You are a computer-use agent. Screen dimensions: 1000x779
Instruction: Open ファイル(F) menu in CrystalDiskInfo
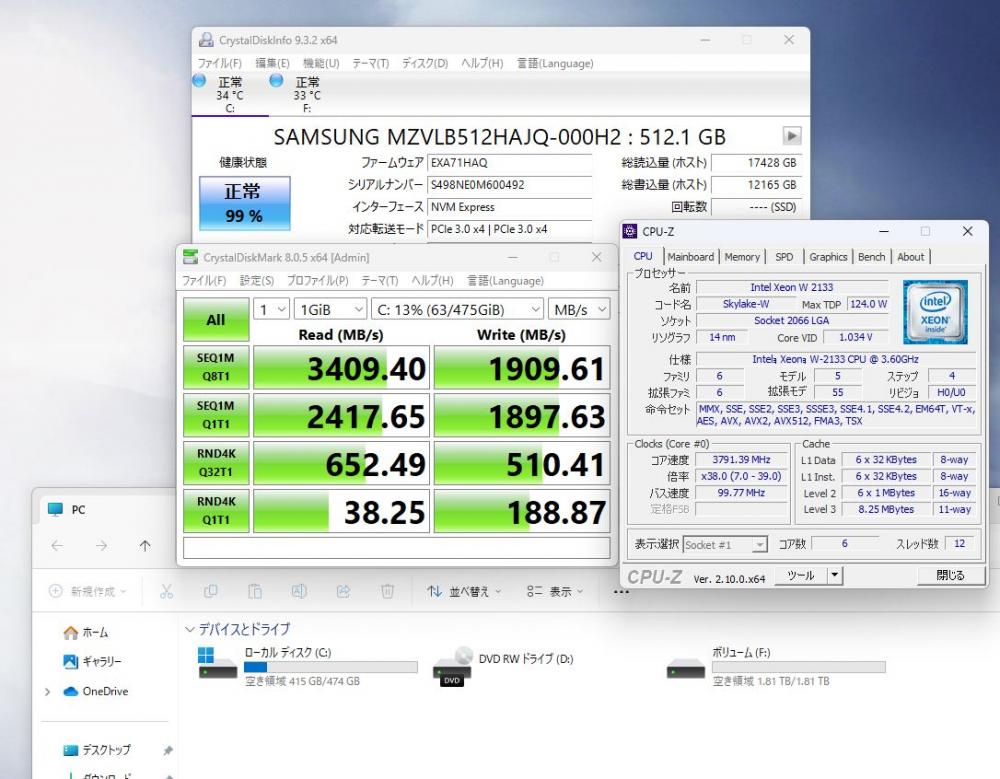(219, 63)
